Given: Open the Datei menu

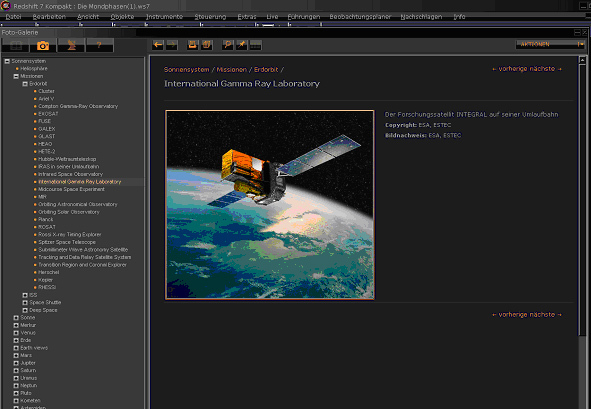Looking at the screenshot, I should click(14, 17).
